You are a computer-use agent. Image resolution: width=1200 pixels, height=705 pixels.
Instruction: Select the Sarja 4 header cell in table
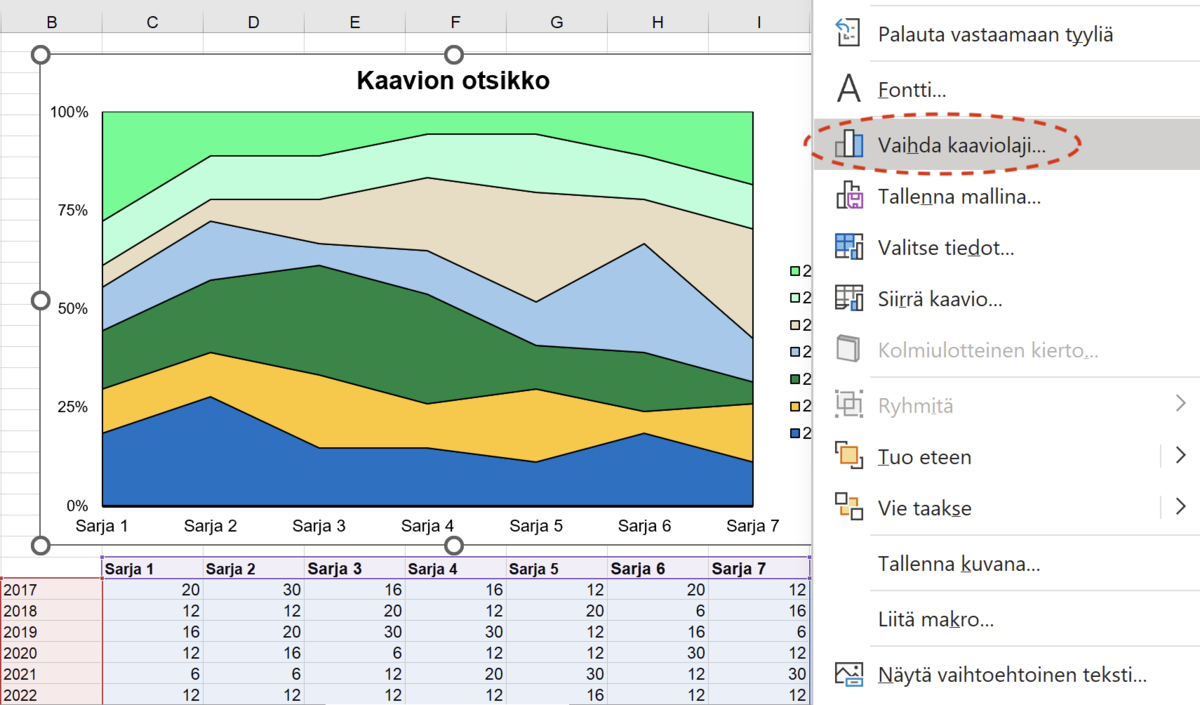(455, 569)
